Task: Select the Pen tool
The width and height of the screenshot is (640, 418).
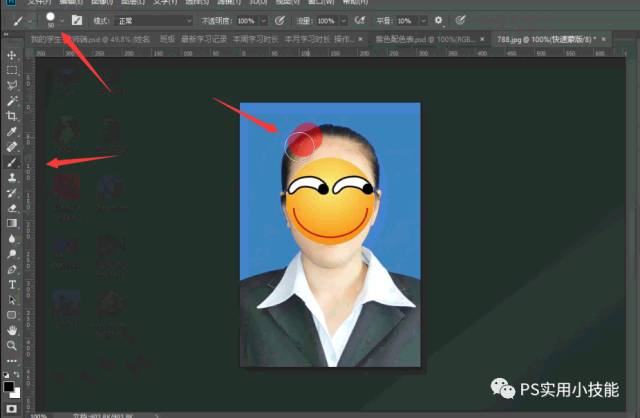Action: 12,269
